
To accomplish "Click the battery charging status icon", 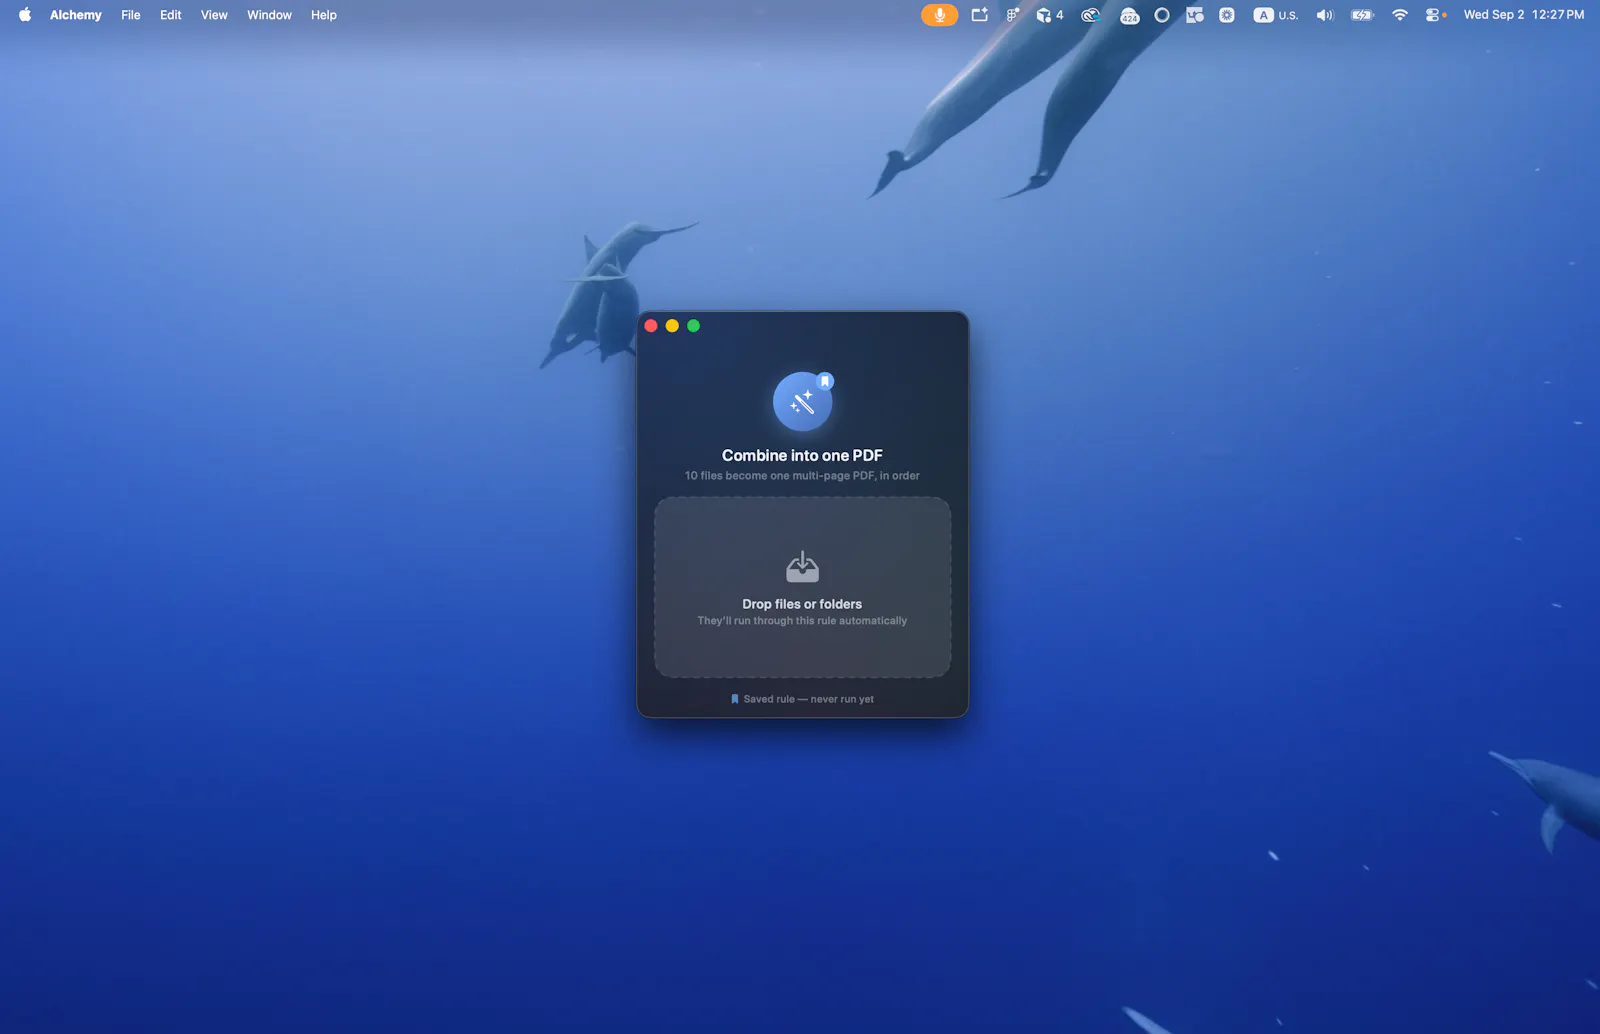I will (x=1362, y=15).
